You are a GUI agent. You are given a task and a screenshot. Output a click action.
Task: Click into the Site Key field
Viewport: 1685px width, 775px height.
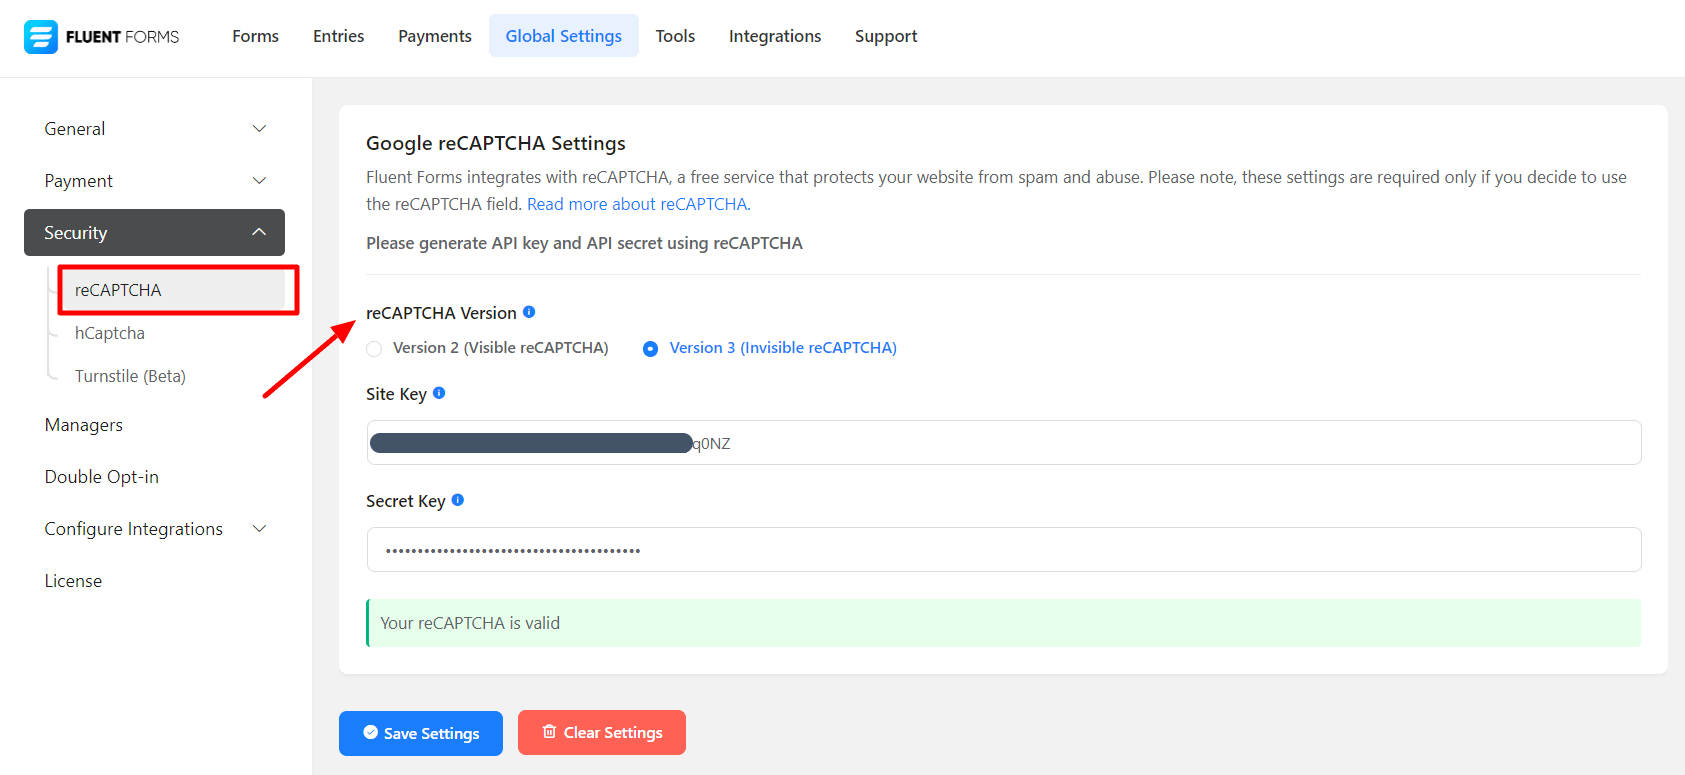point(1003,443)
